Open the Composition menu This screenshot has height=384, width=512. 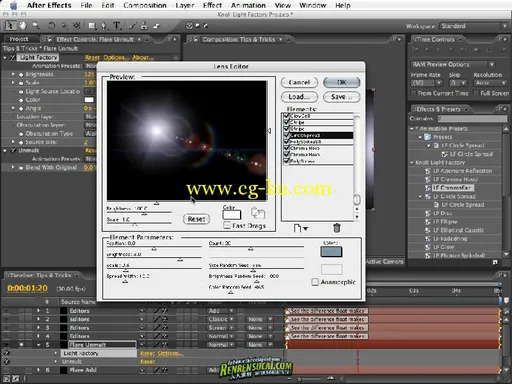click(145, 5)
